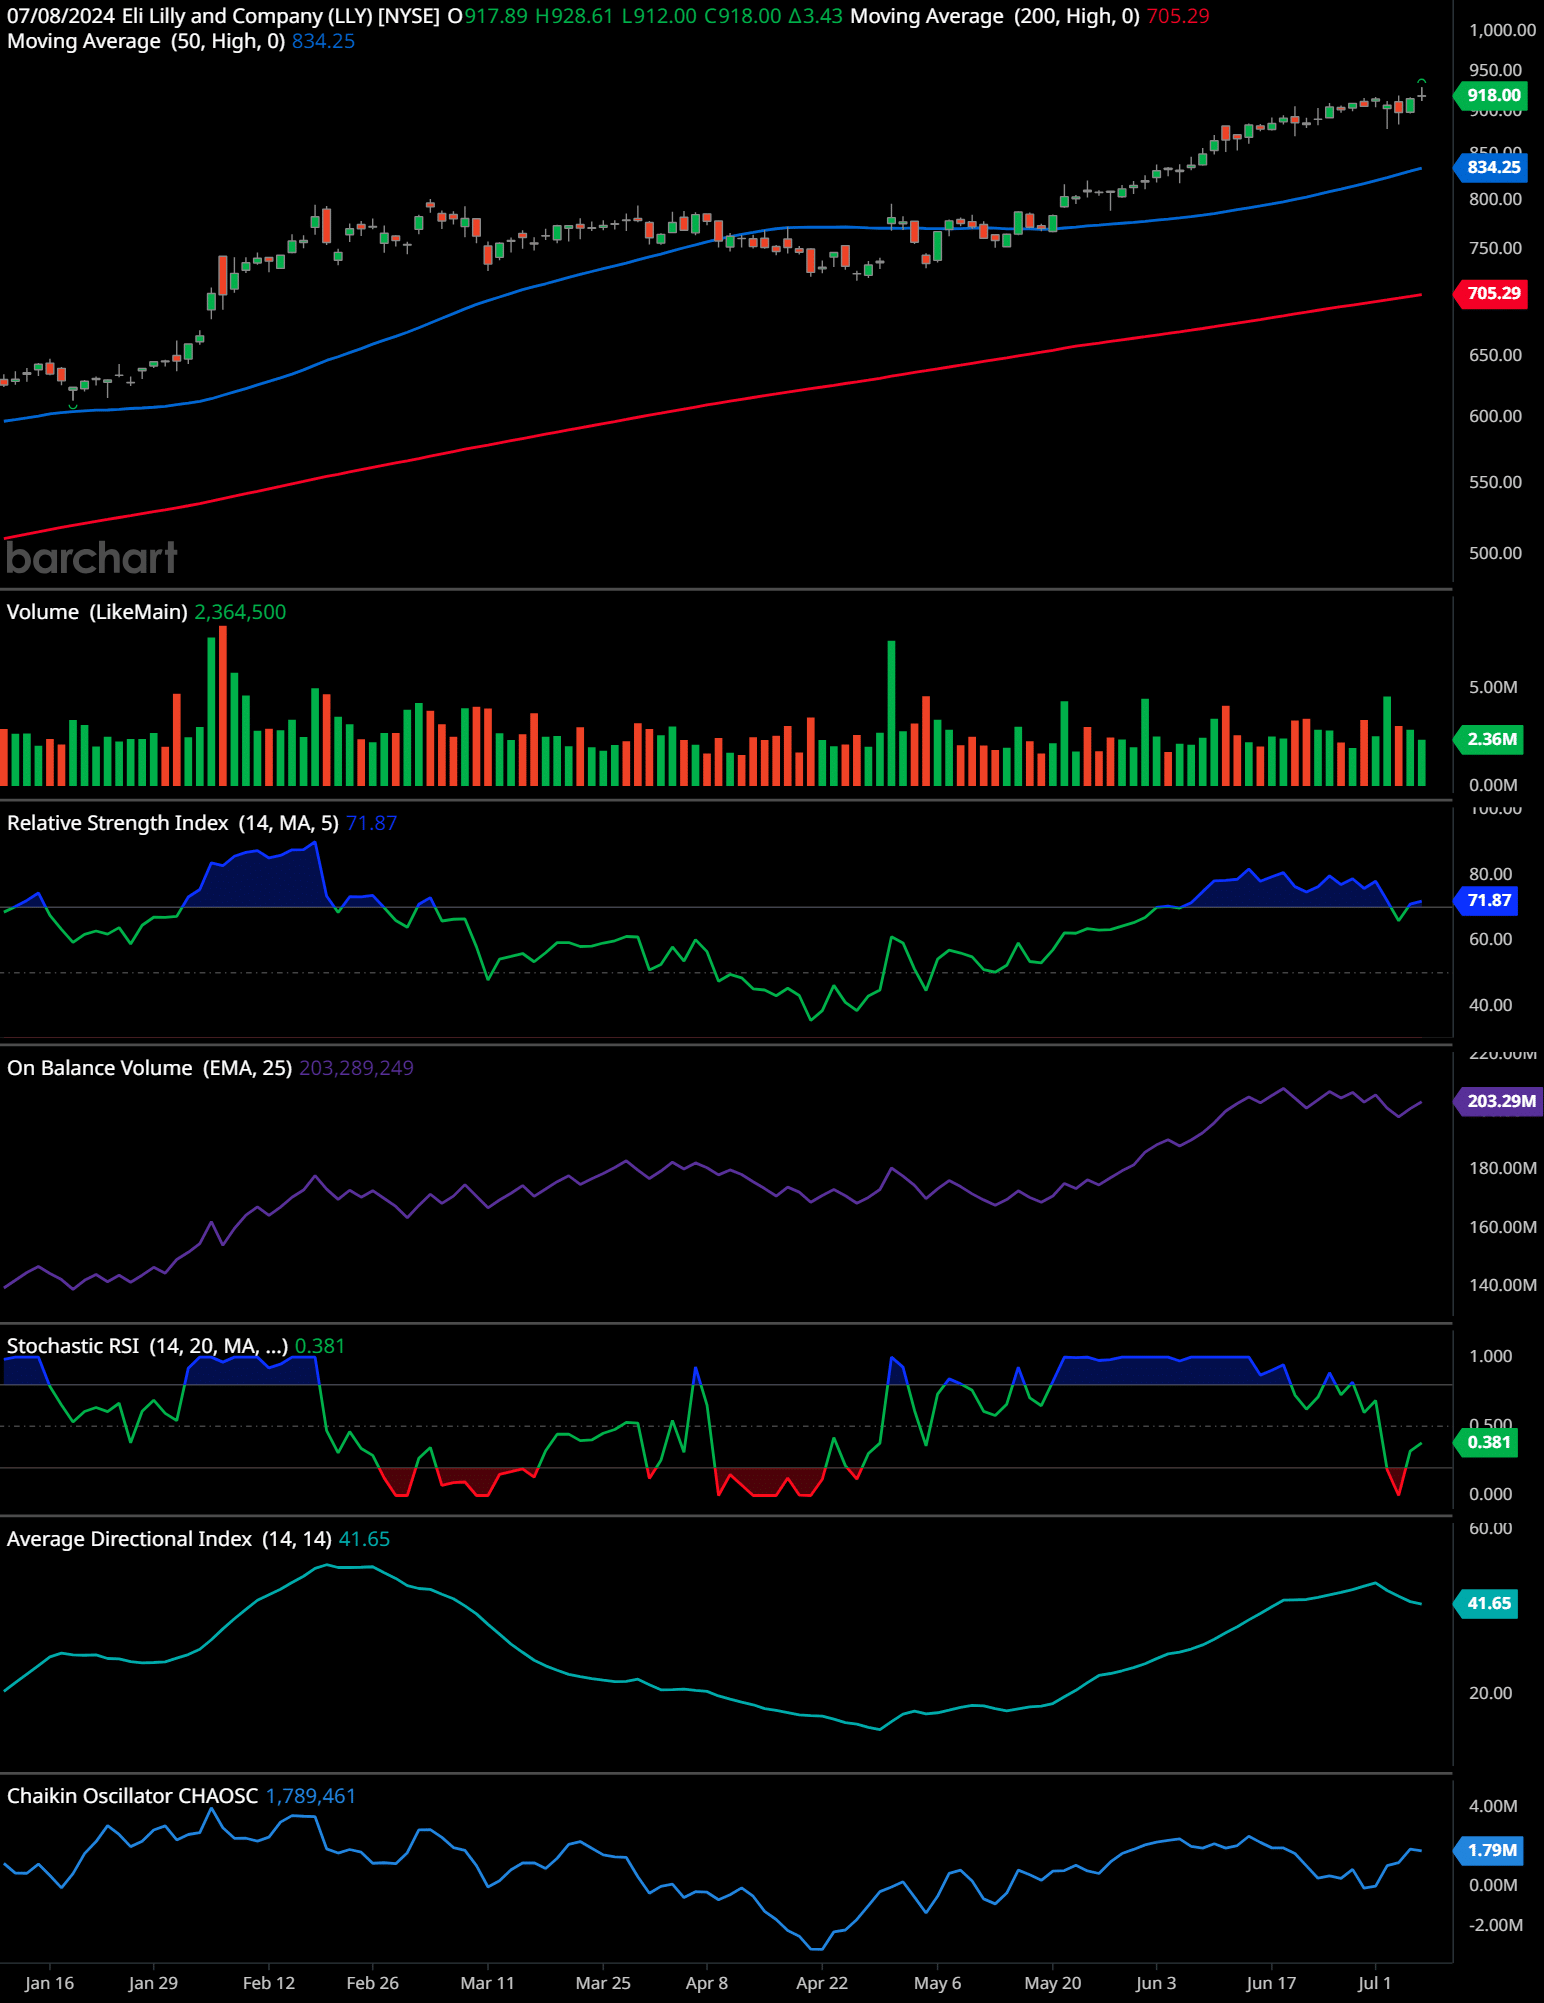The width and height of the screenshot is (1544, 2003).
Task: Click the 71.87 RSI axis tag
Action: click(1488, 900)
